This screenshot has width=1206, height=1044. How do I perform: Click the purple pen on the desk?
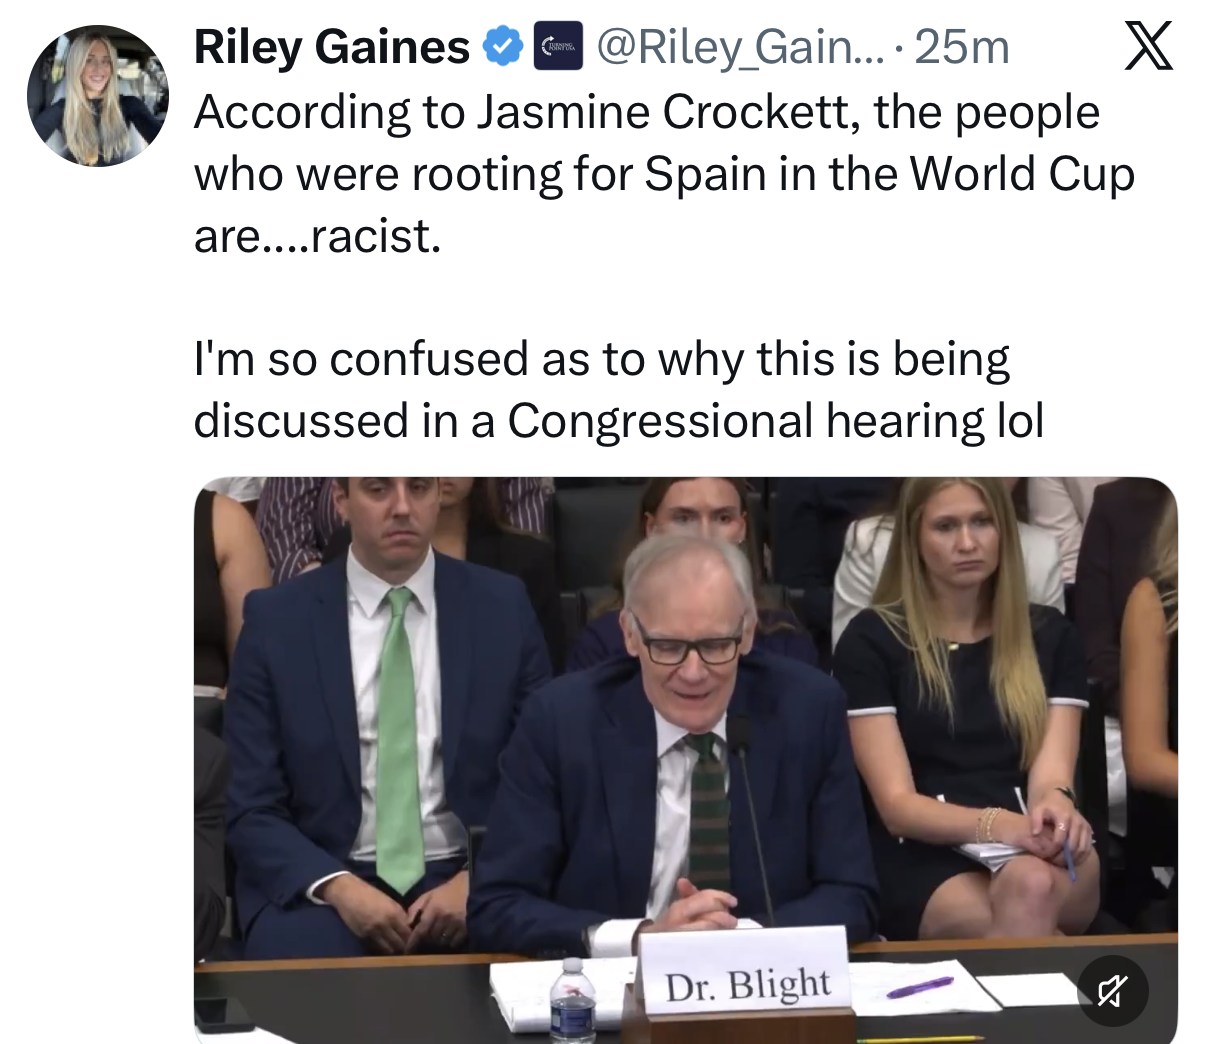(x=920, y=988)
